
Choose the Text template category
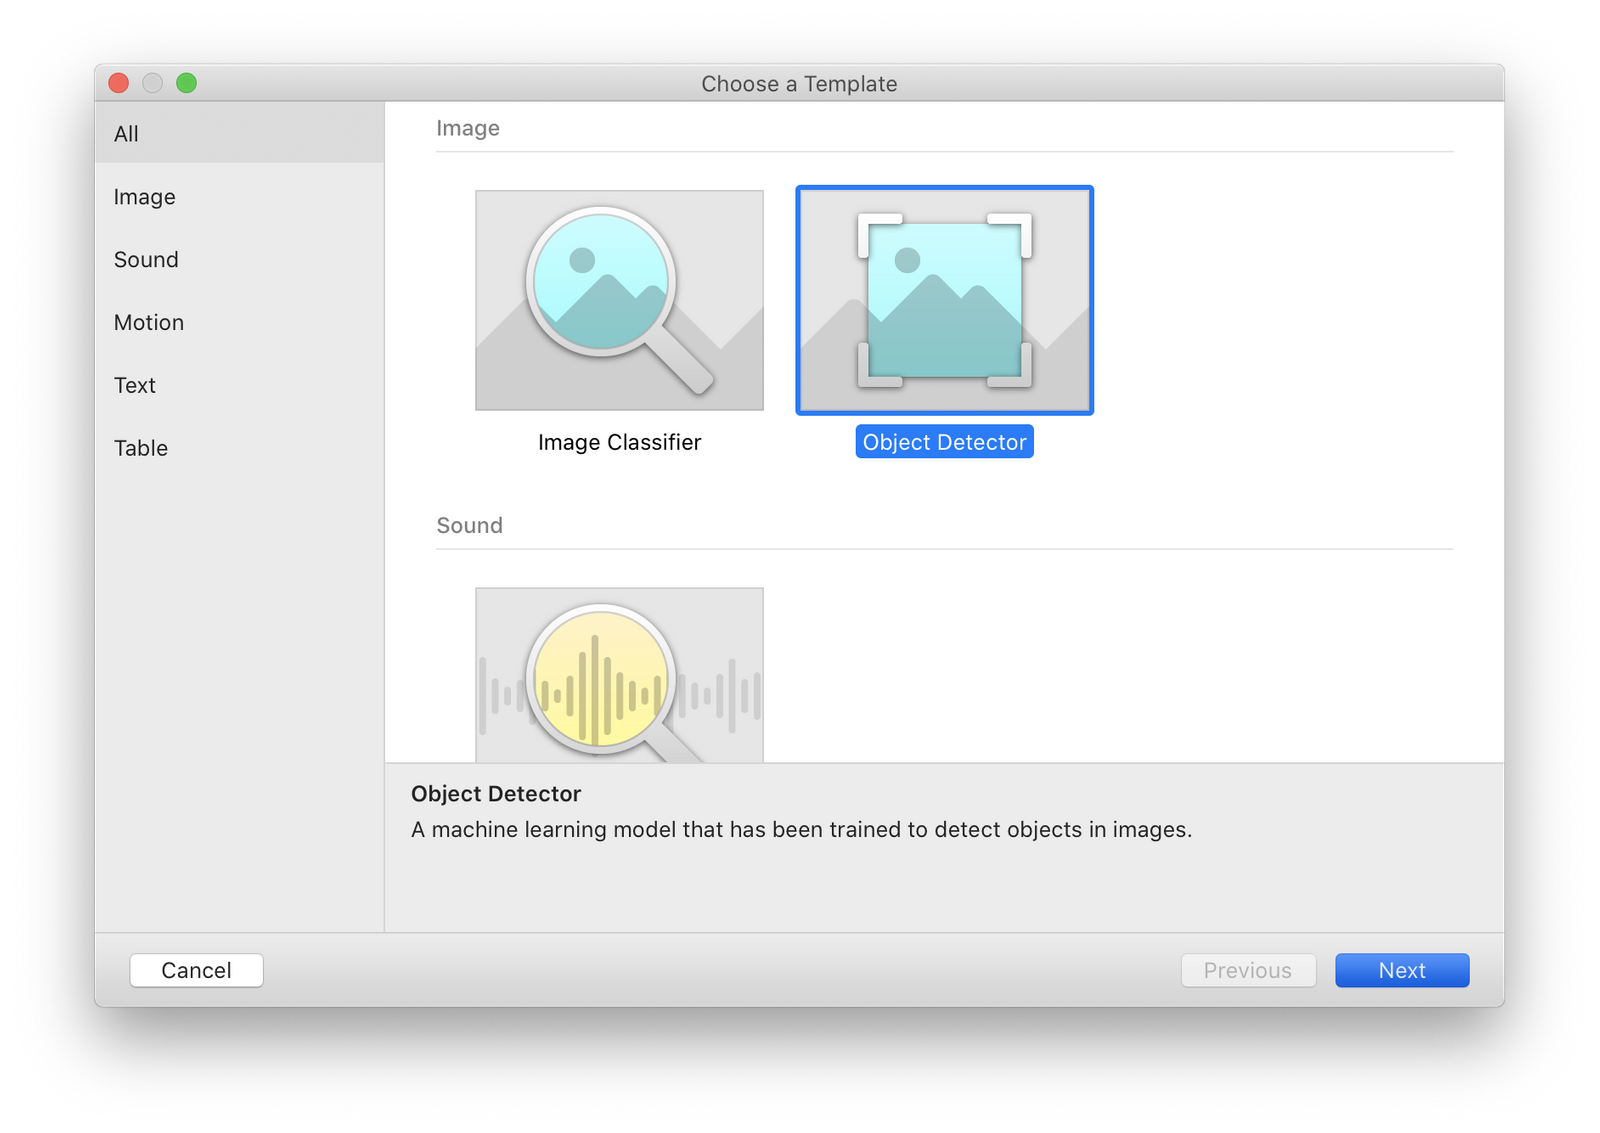tap(134, 385)
